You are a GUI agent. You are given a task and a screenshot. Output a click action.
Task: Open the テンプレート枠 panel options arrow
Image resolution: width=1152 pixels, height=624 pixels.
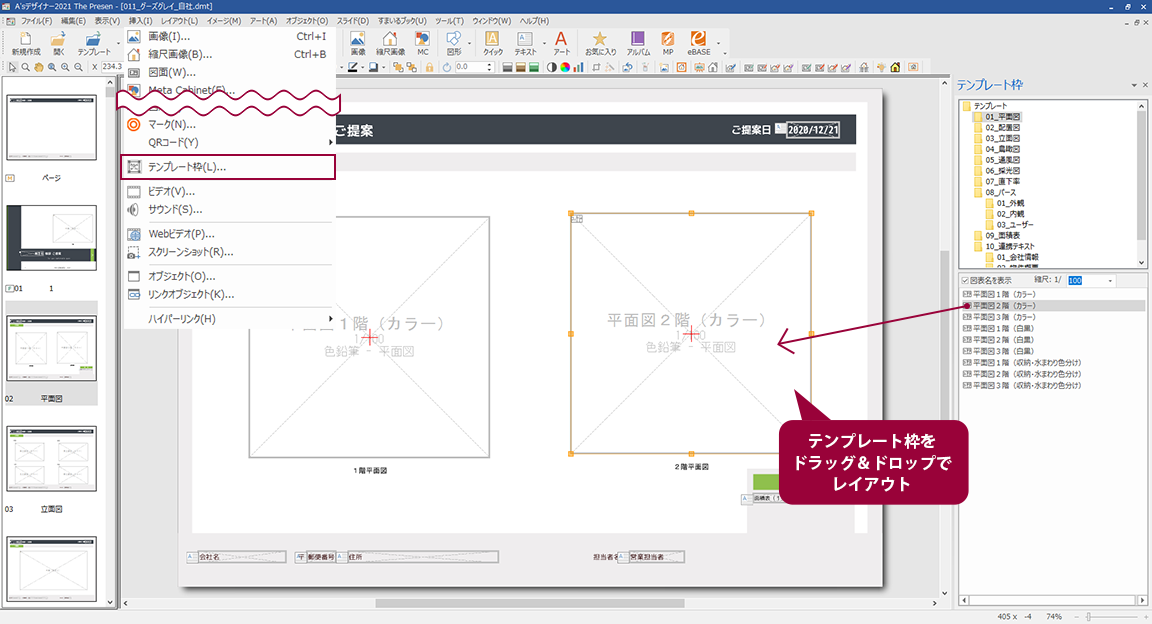[1134, 85]
